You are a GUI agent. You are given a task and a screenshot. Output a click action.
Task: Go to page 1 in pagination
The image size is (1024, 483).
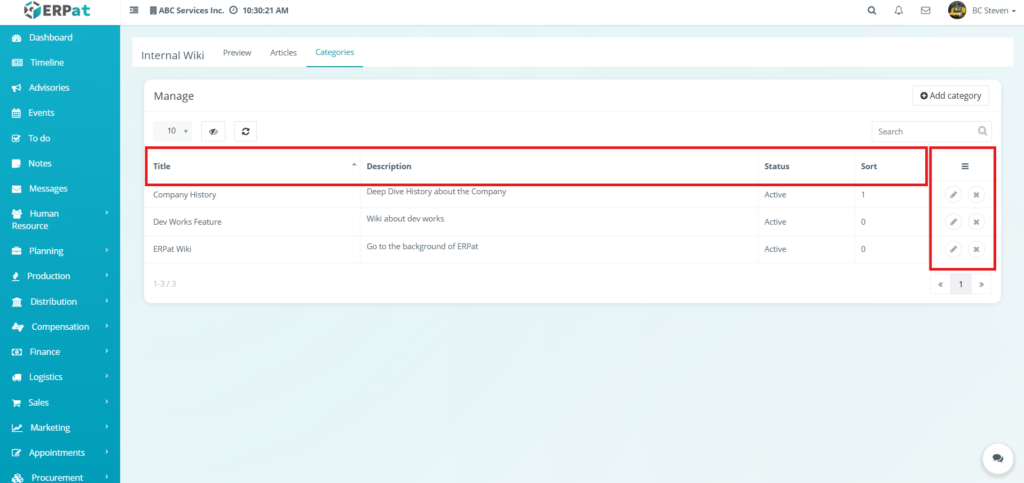point(960,284)
